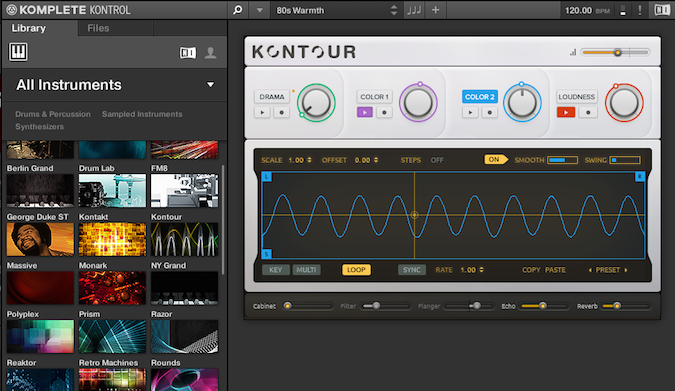Click the search magnifier icon in header
This screenshot has width=675, height=391.
pos(238,10)
